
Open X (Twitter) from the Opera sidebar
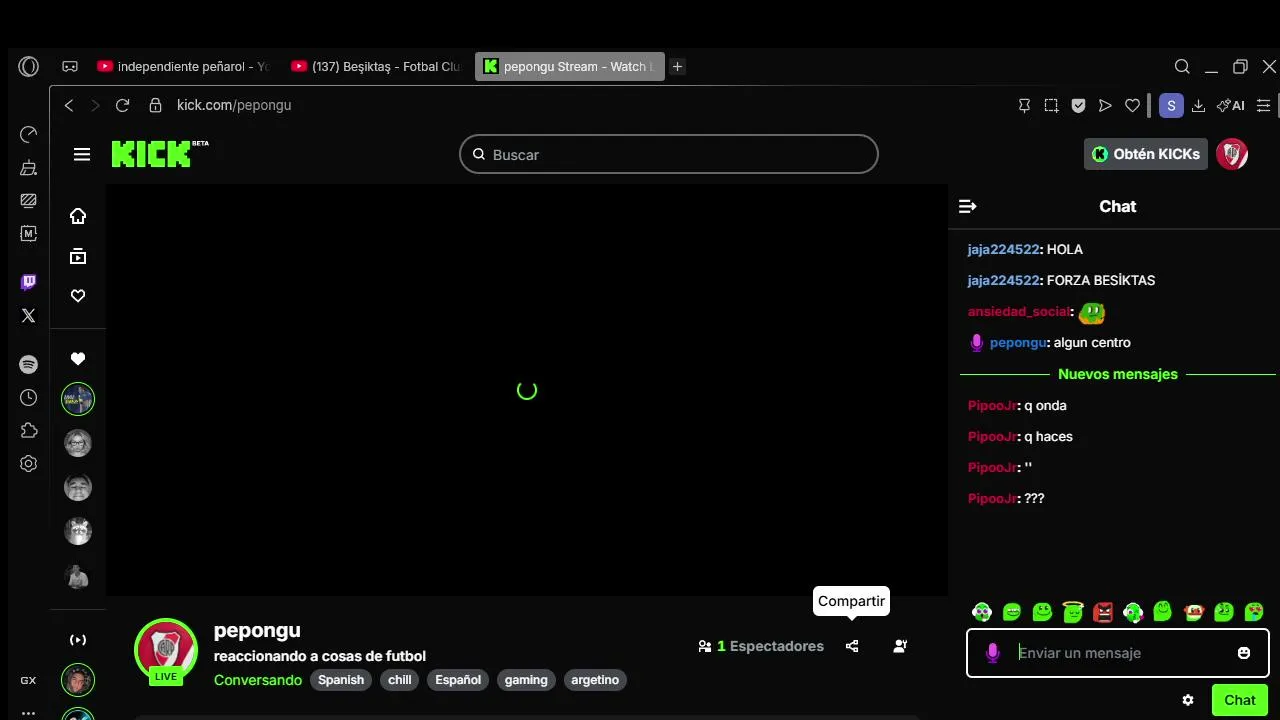coord(29,315)
